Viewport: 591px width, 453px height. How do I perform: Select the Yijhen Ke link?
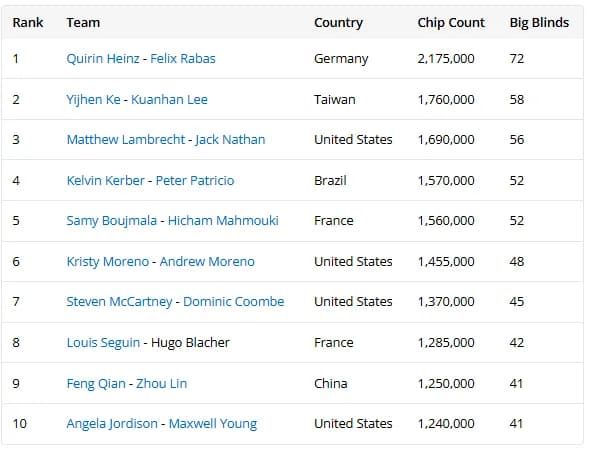click(93, 100)
